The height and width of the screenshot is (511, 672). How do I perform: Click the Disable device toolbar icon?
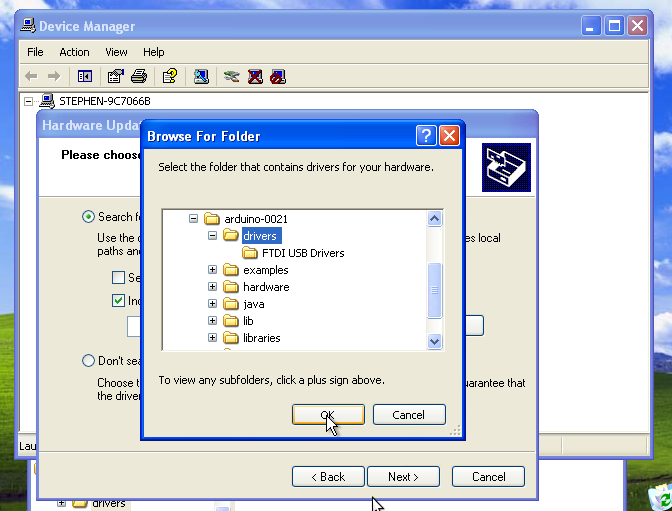pos(278,76)
